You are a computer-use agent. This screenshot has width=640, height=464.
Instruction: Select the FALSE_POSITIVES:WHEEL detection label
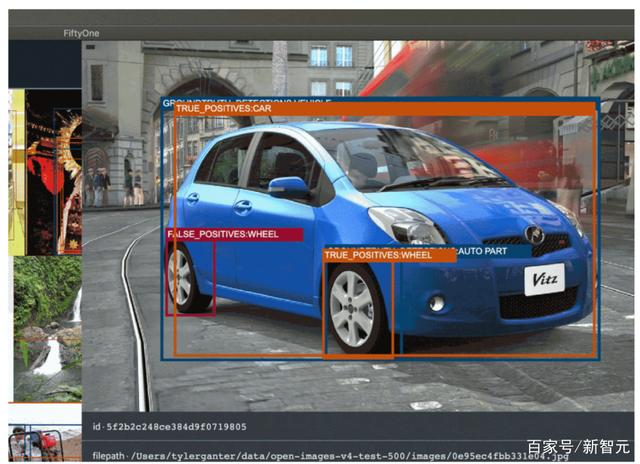[x=235, y=234]
